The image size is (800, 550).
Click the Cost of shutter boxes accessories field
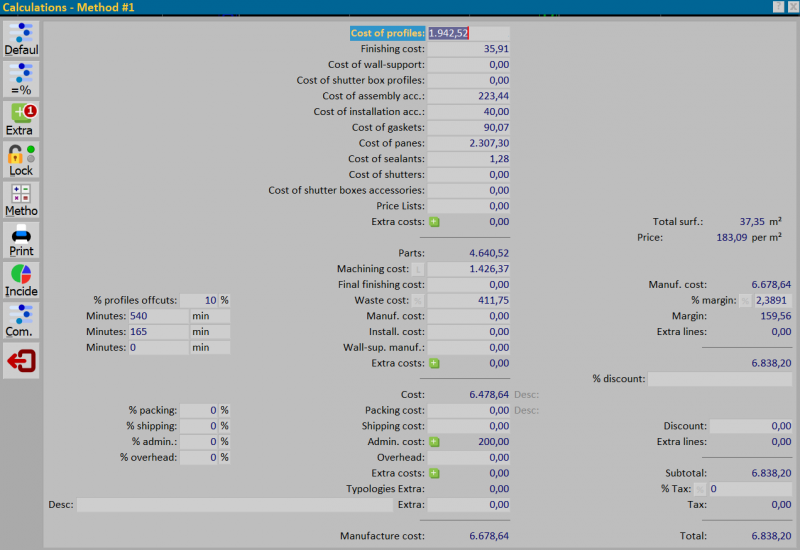(468, 190)
